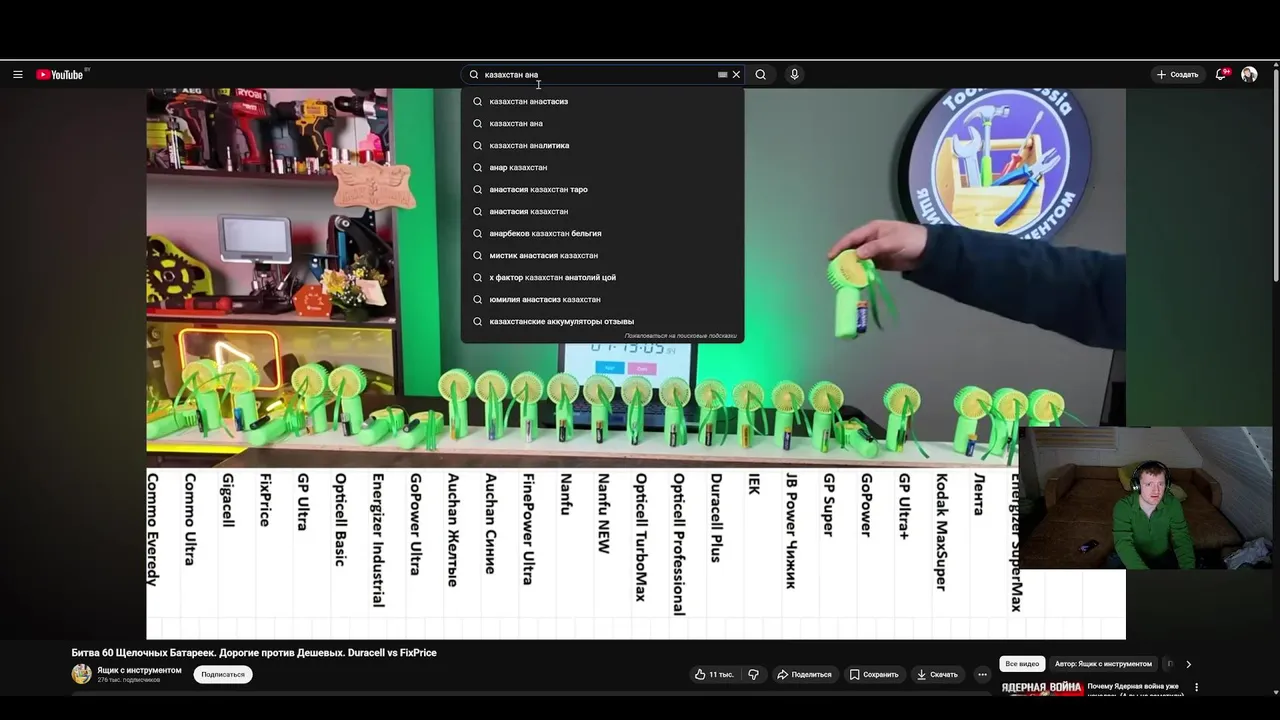Select suggestion 'анарбеков казахстан бельгия'
Screen dimensions: 1280x720
602,233
